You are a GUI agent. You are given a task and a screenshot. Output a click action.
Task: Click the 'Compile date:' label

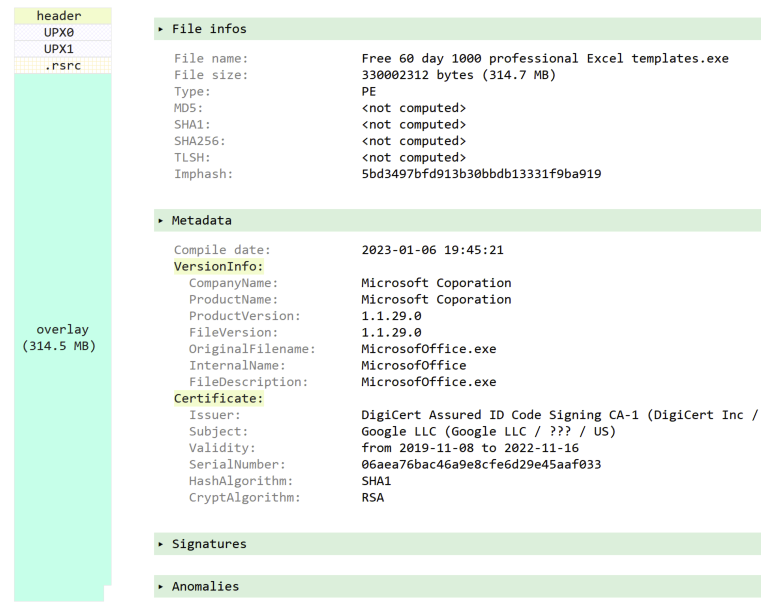222,250
